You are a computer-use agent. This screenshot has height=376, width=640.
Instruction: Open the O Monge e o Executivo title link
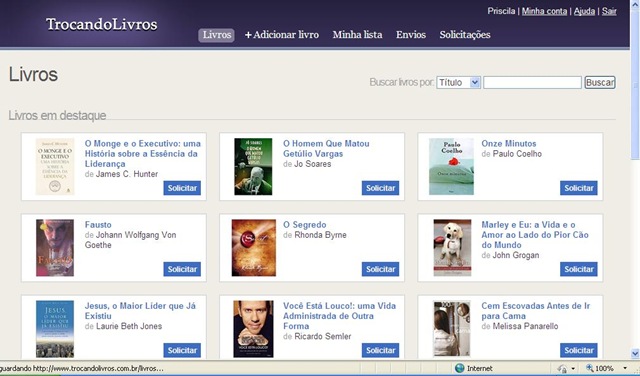(142, 154)
